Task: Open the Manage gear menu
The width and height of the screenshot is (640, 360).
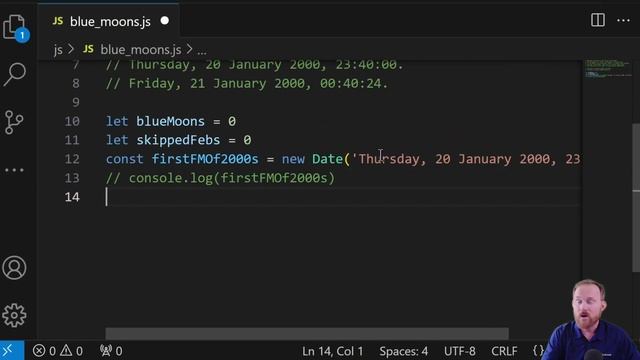Action: click(x=14, y=315)
